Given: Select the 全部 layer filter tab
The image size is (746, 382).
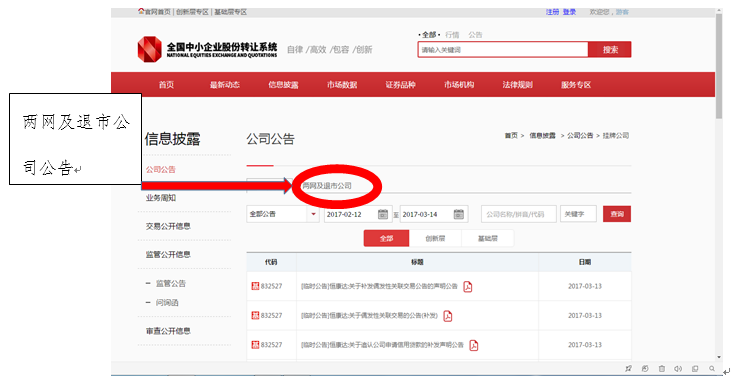Looking at the screenshot, I should pos(386,238).
